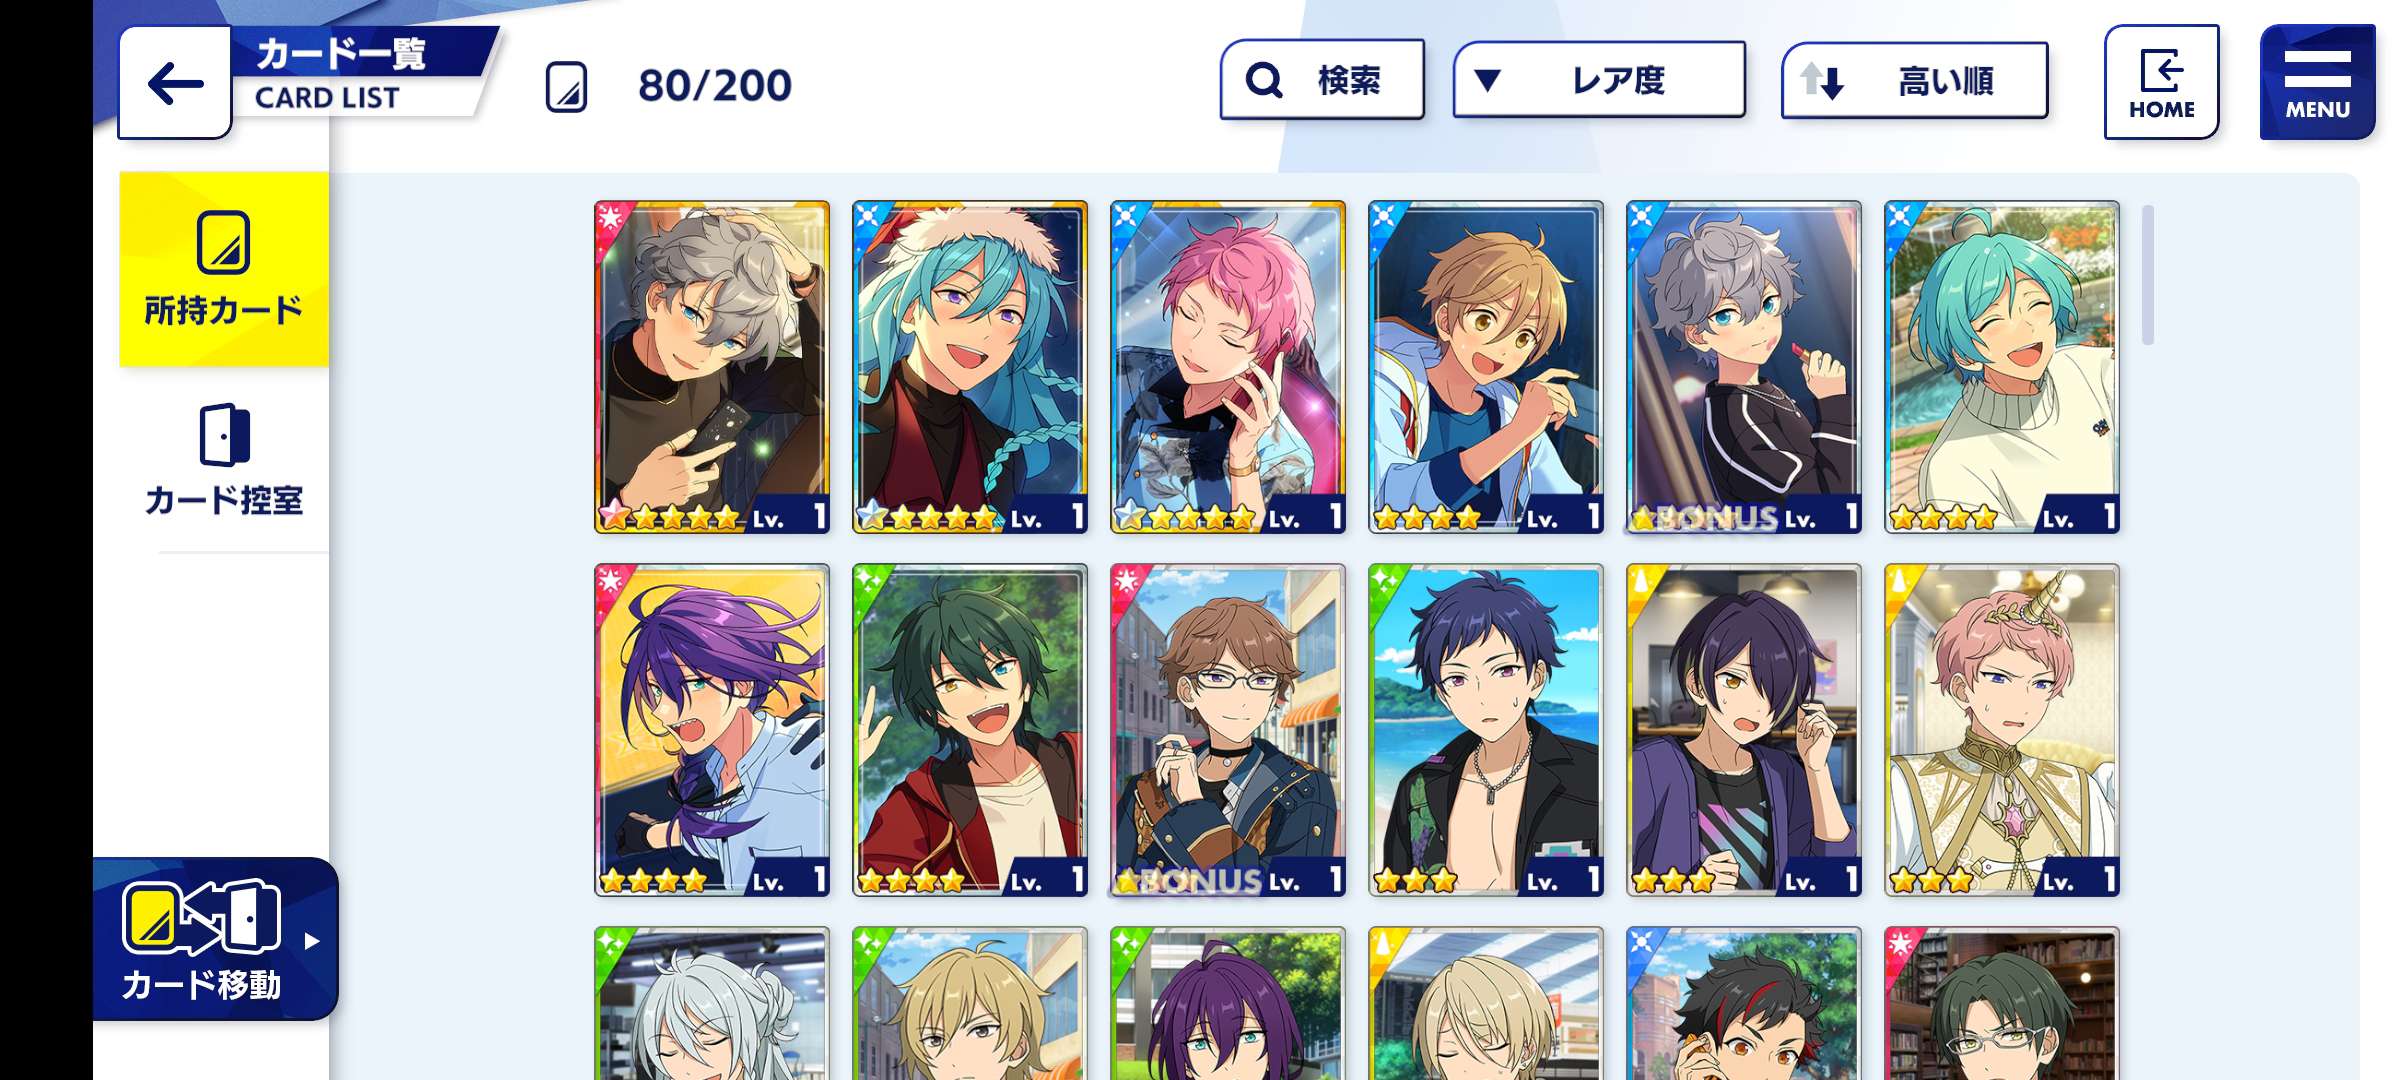2400x1080 pixels.
Task: Expand the カード移動 panel via its small arrow
Action: pos(312,941)
